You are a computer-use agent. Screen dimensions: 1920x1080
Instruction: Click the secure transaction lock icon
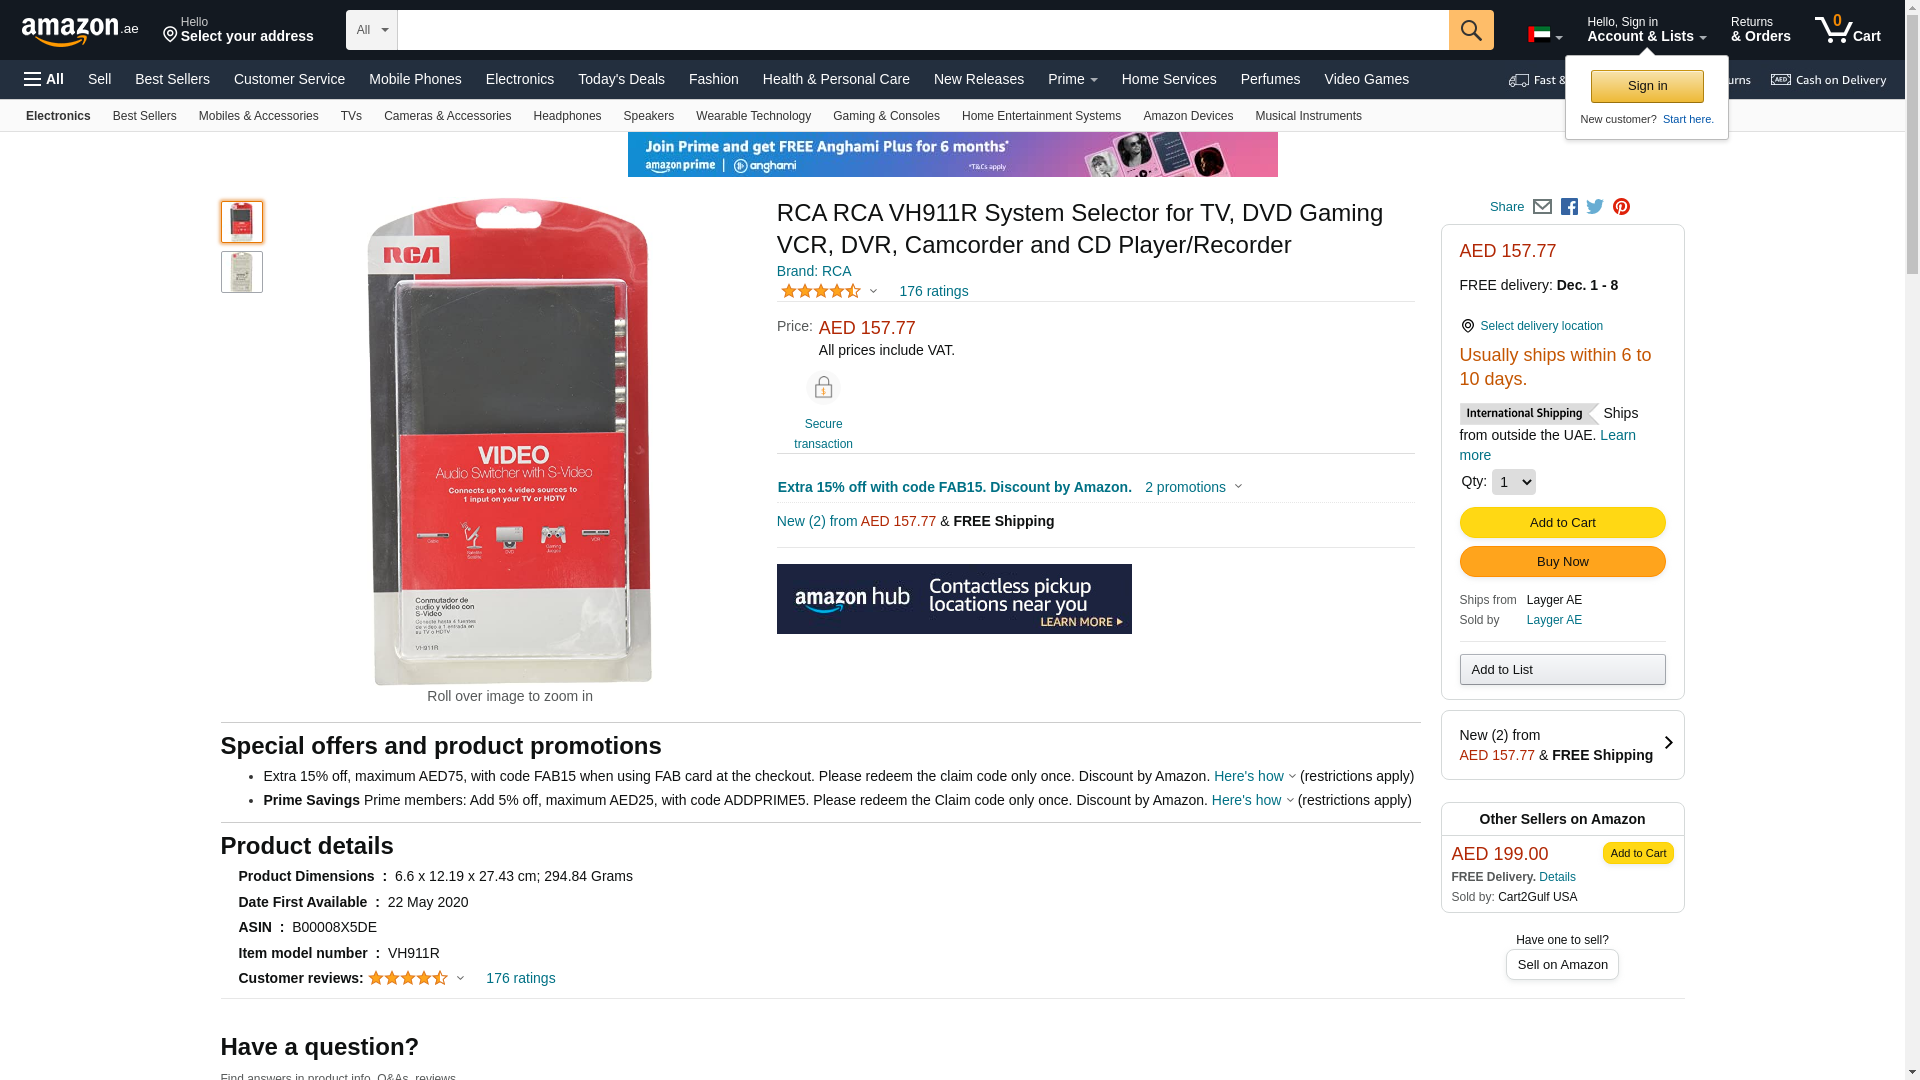[823, 388]
